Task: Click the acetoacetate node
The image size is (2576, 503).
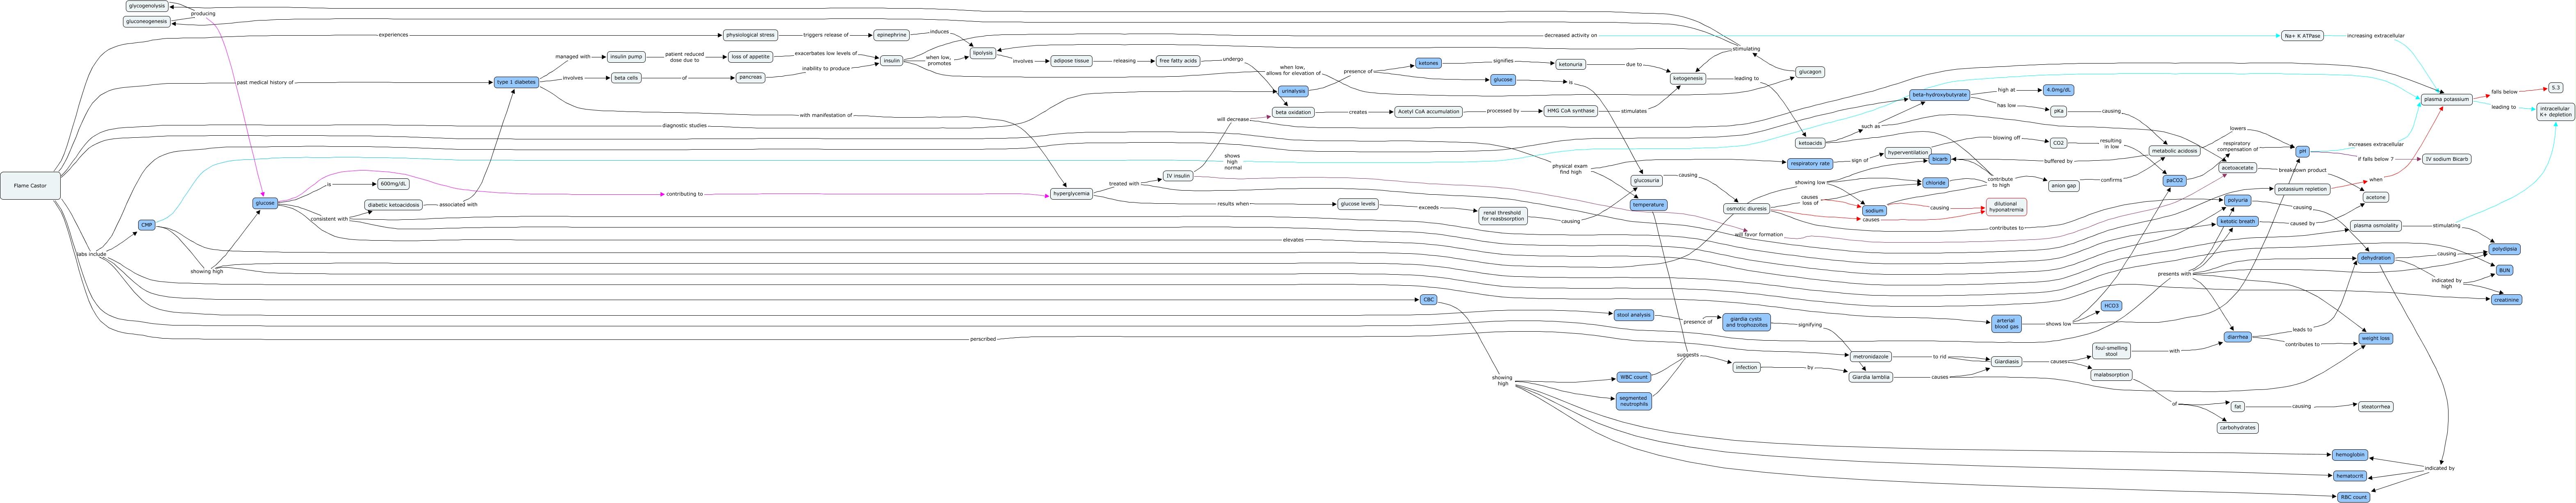Action: (2236, 168)
